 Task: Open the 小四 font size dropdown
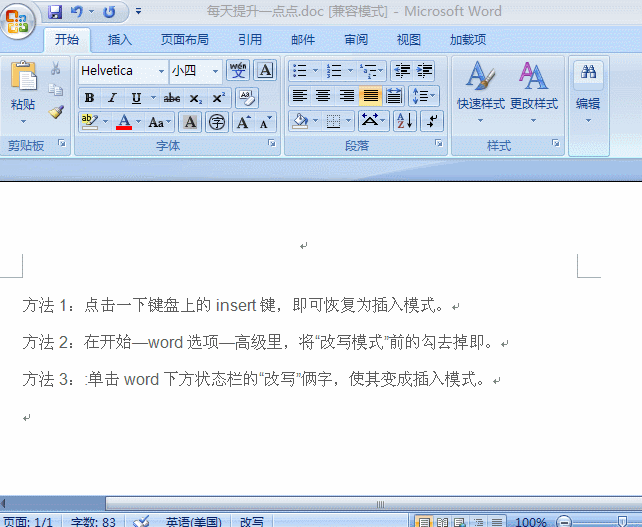coord(215,71)
